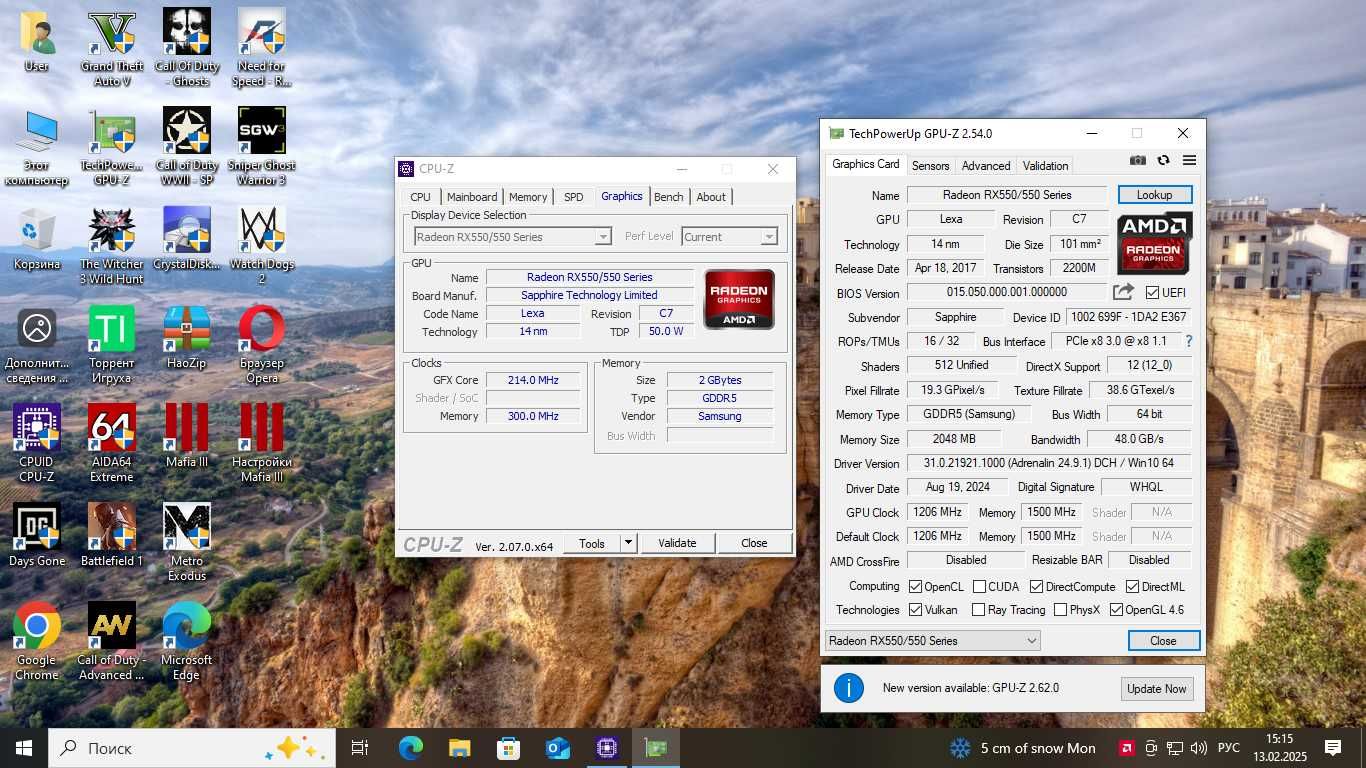Open the Windows Start menu

pyautogui.click(x=24, y=748)
